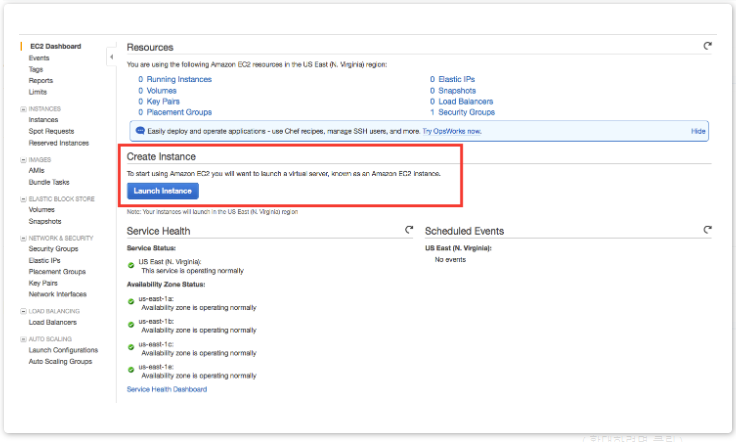Refresh the Scheduled Events section
736x442 pixels.
707,229
